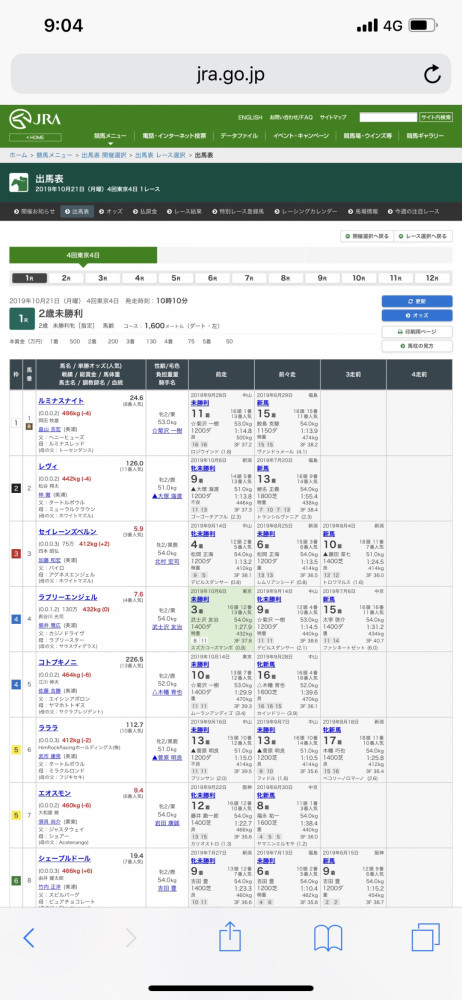Screen dimensions: 462x1000
Task: Go back with Safari back arrow
Action: (29, 938)
